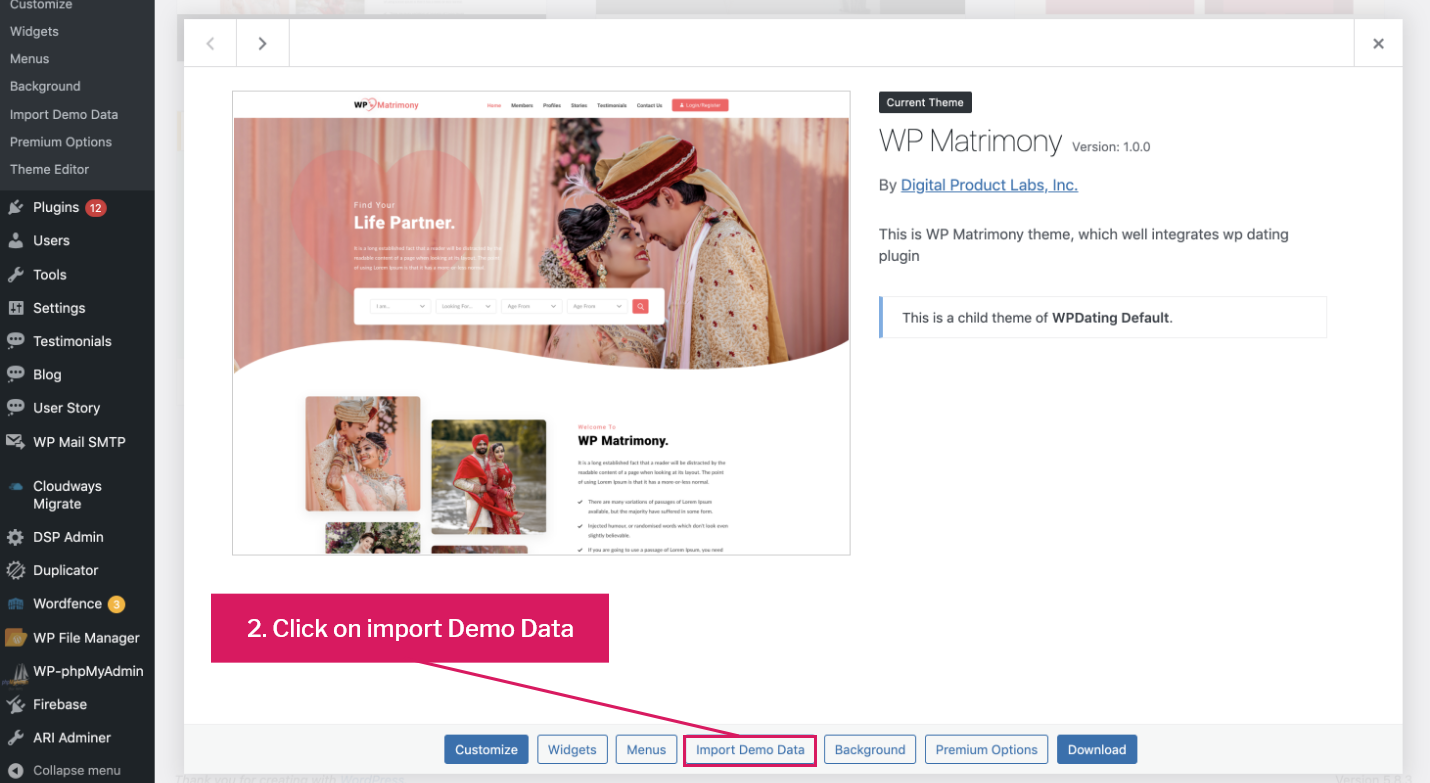Open Theme Editor in sidebar submenu
This screenshot has width=1430, height=783.
click(50, 170)
